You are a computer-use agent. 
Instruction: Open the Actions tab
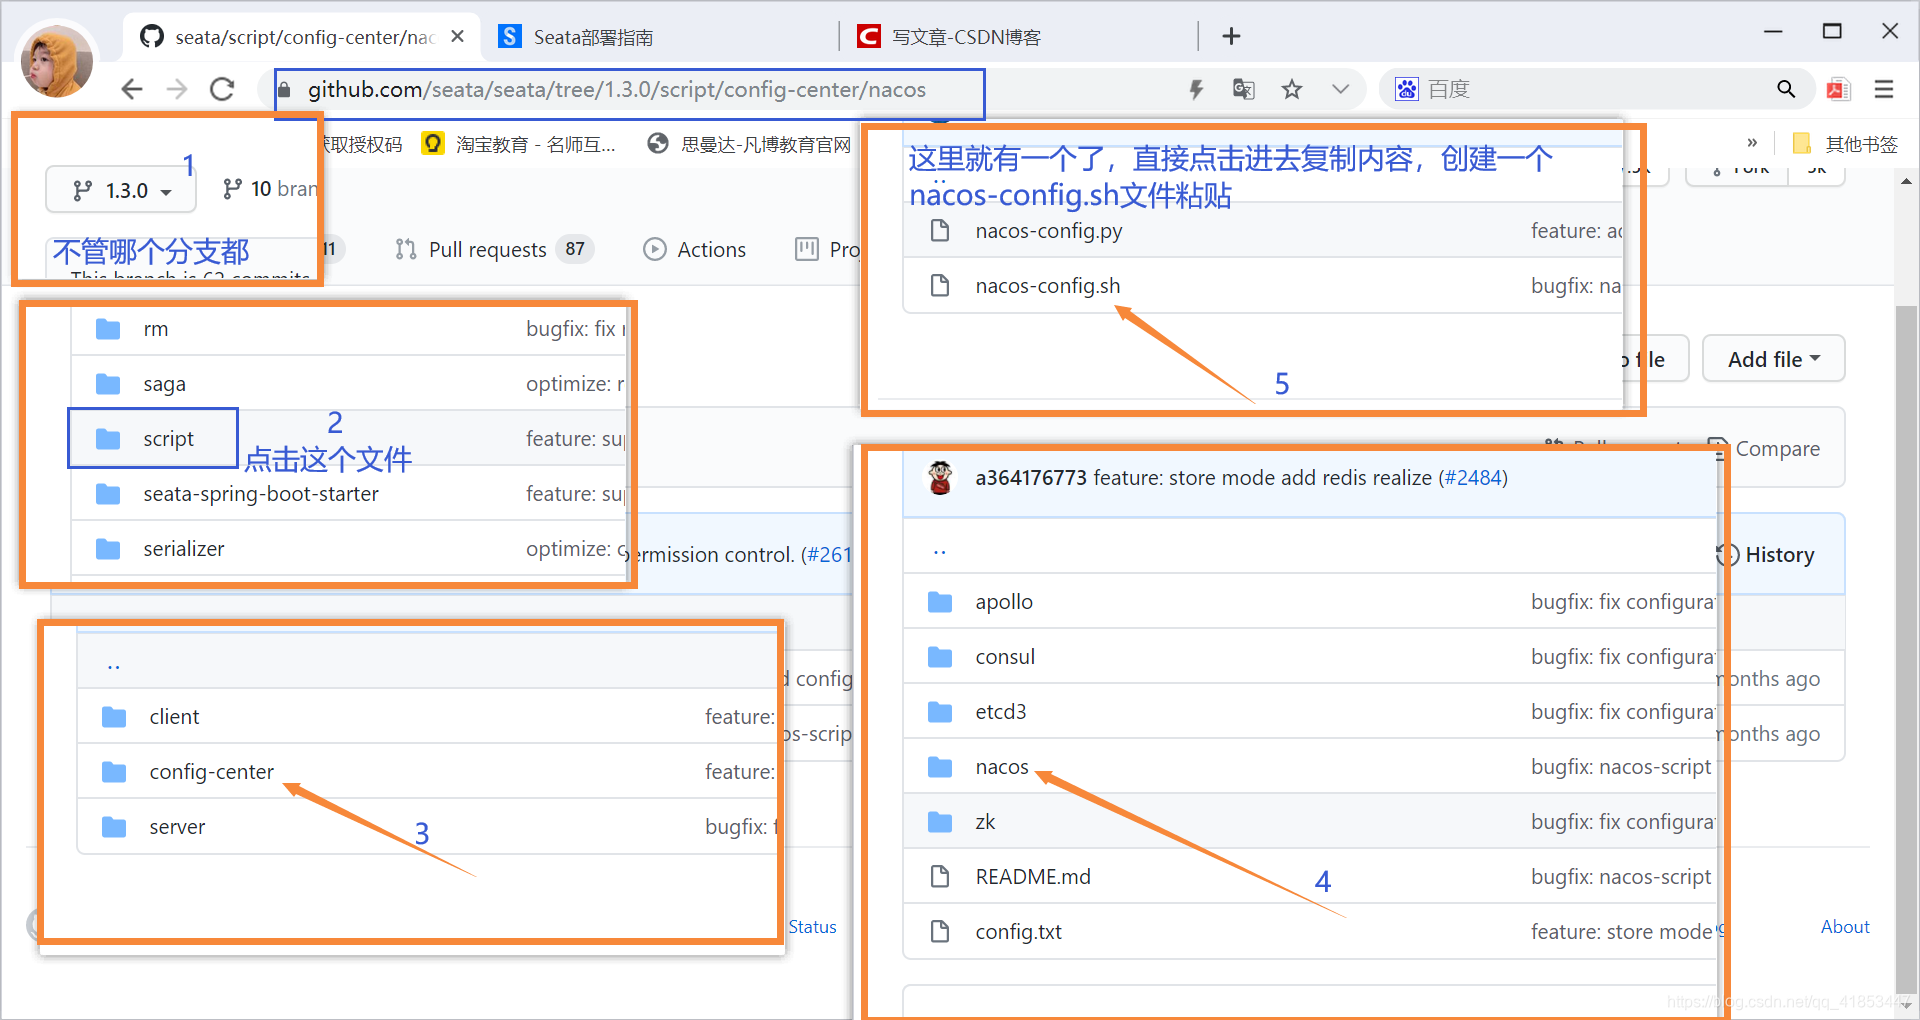tap(695, 249)
